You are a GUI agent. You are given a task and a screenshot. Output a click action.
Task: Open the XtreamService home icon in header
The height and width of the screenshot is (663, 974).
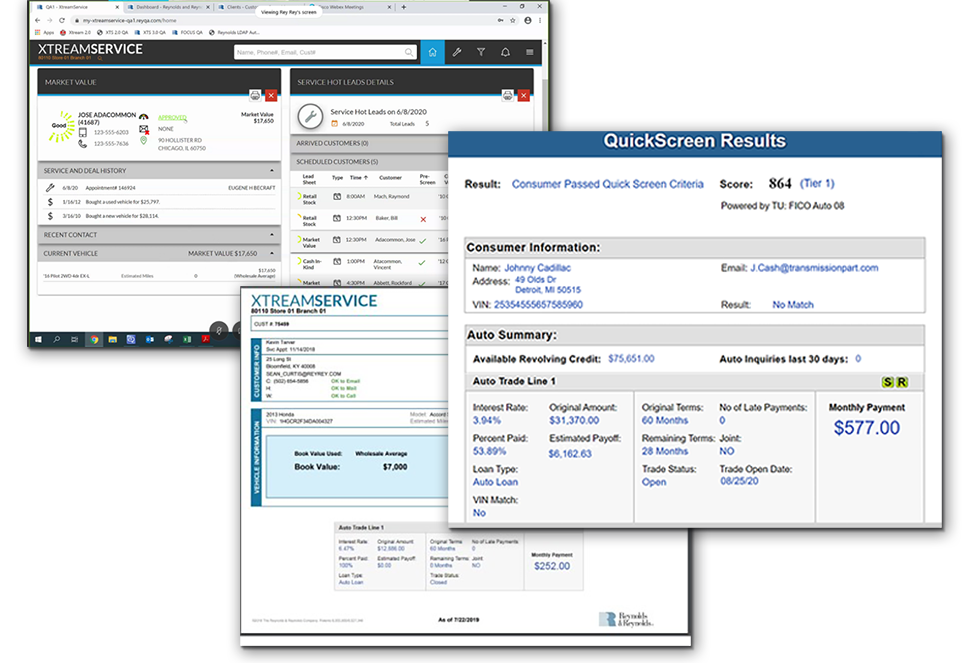pos(432,52)
